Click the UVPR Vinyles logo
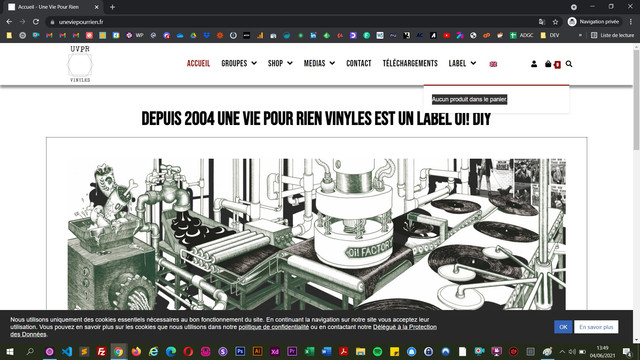This screenshot has height=360, width=640. point(80,64)
